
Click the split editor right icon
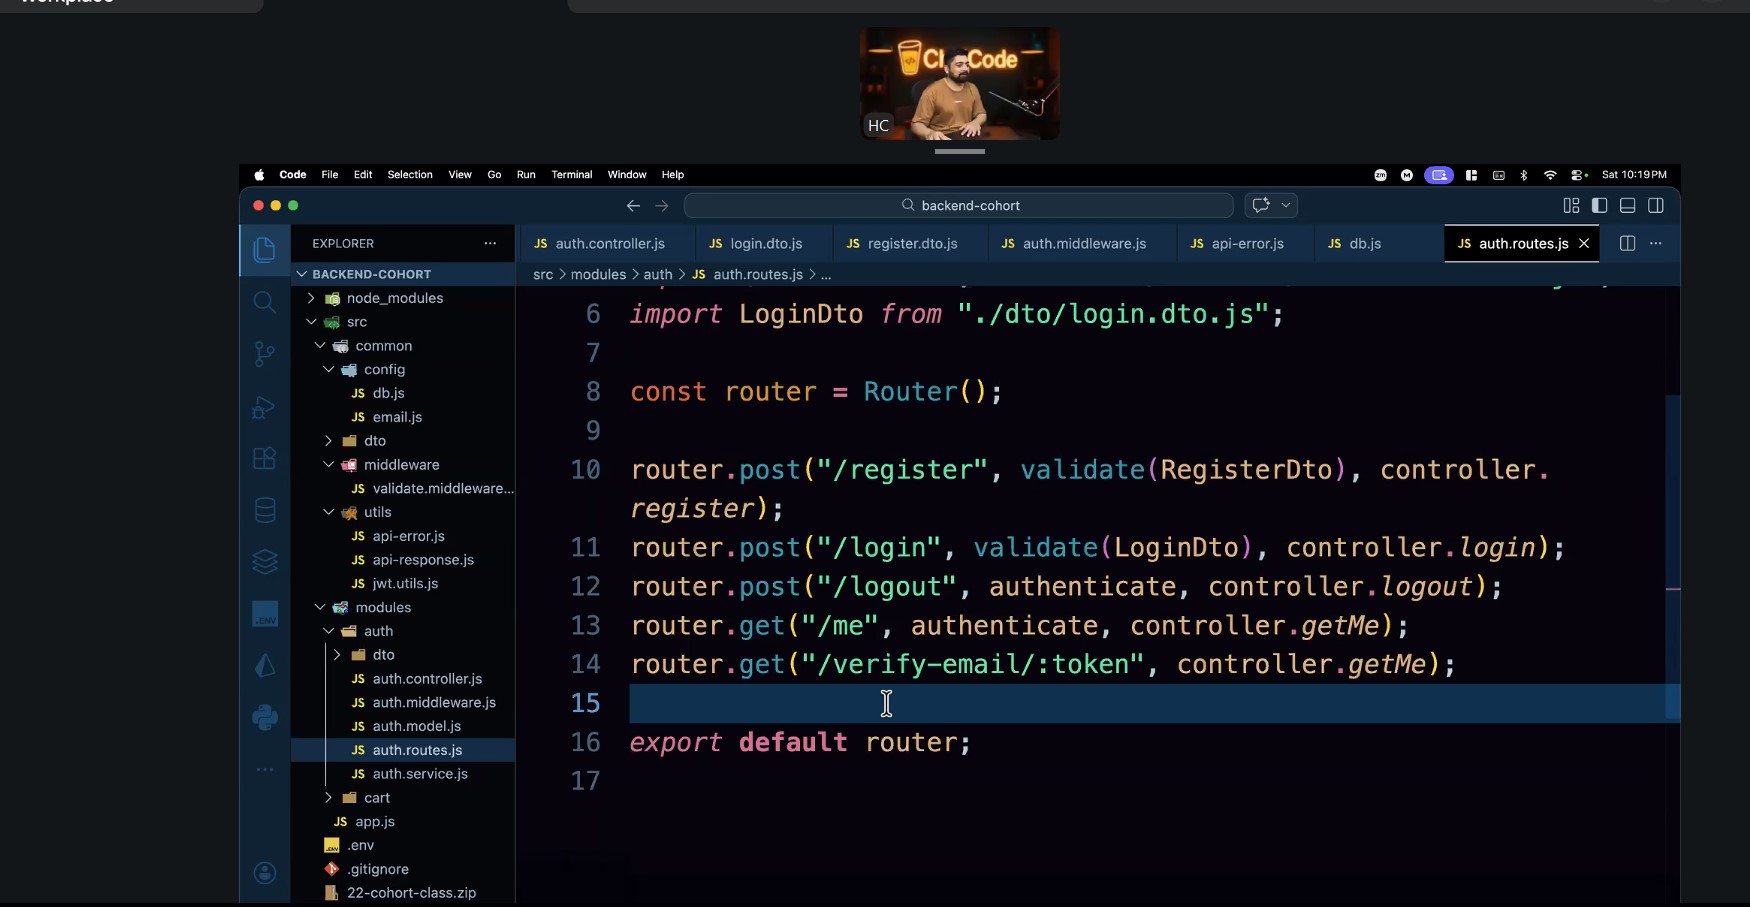1627,243
